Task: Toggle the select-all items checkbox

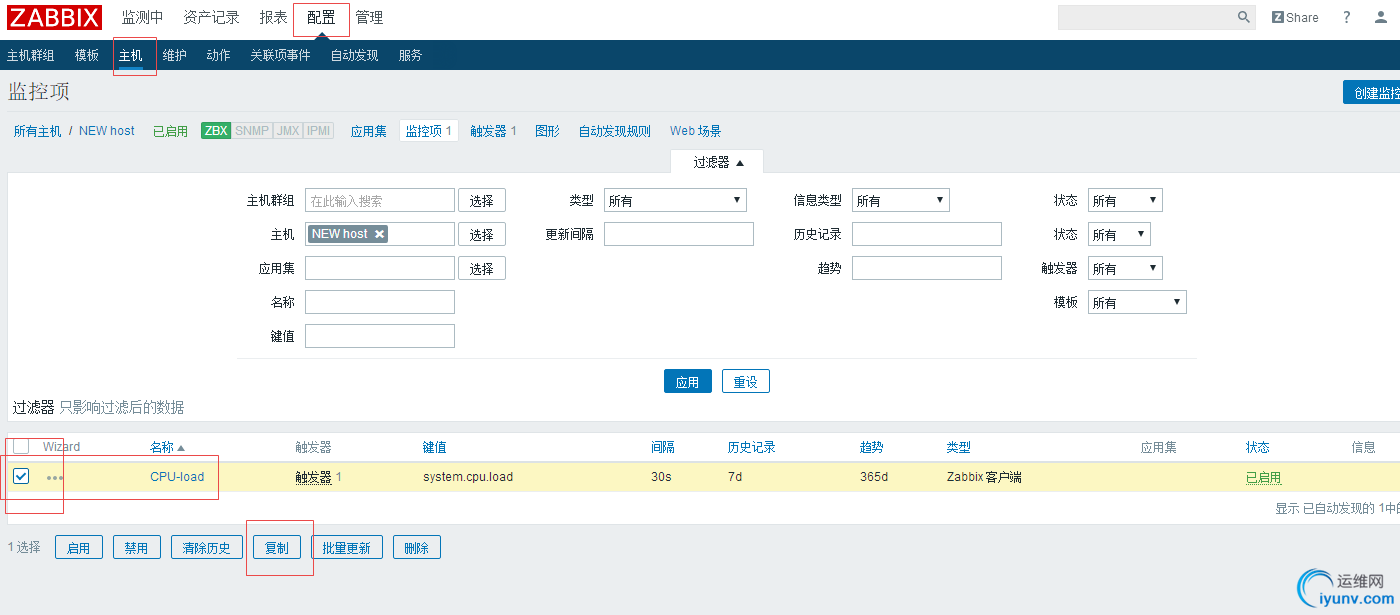Action: (x=21, y=447)
